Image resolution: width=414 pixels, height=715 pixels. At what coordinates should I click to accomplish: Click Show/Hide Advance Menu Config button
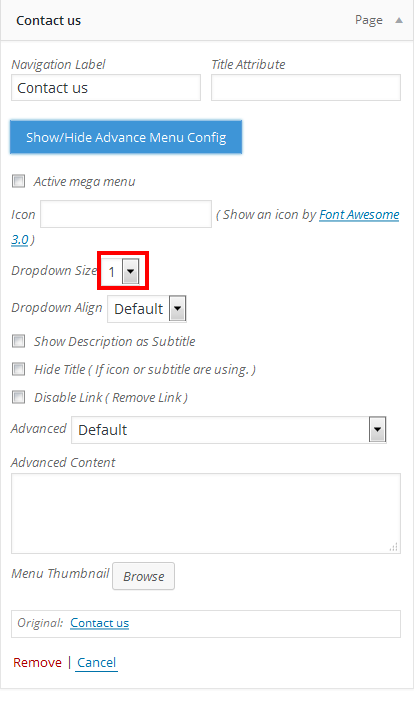point(126,137)
